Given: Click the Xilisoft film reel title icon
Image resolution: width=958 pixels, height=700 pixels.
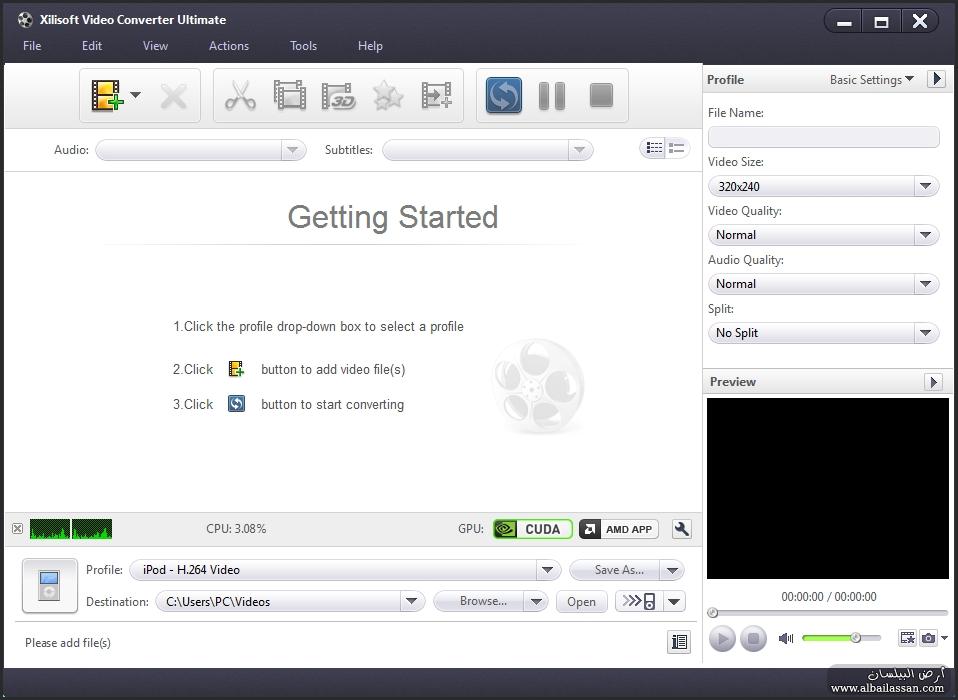Looking at the screenshot, I should [x=25, y=20].
